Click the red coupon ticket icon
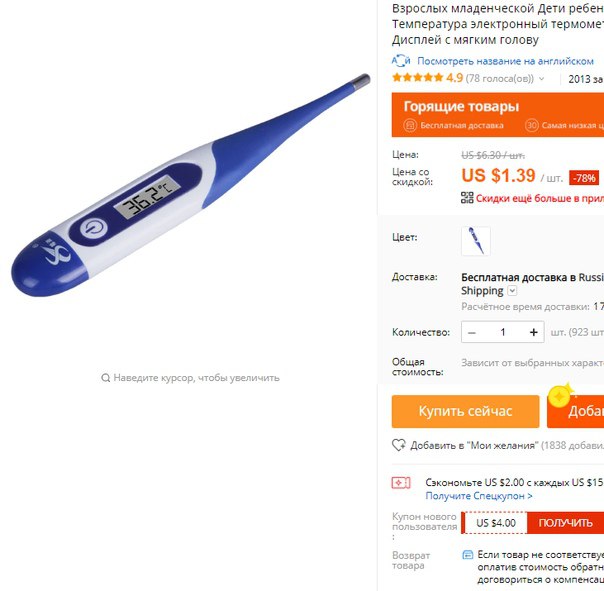The image size is (604, 591). click(x=401, y=483)
